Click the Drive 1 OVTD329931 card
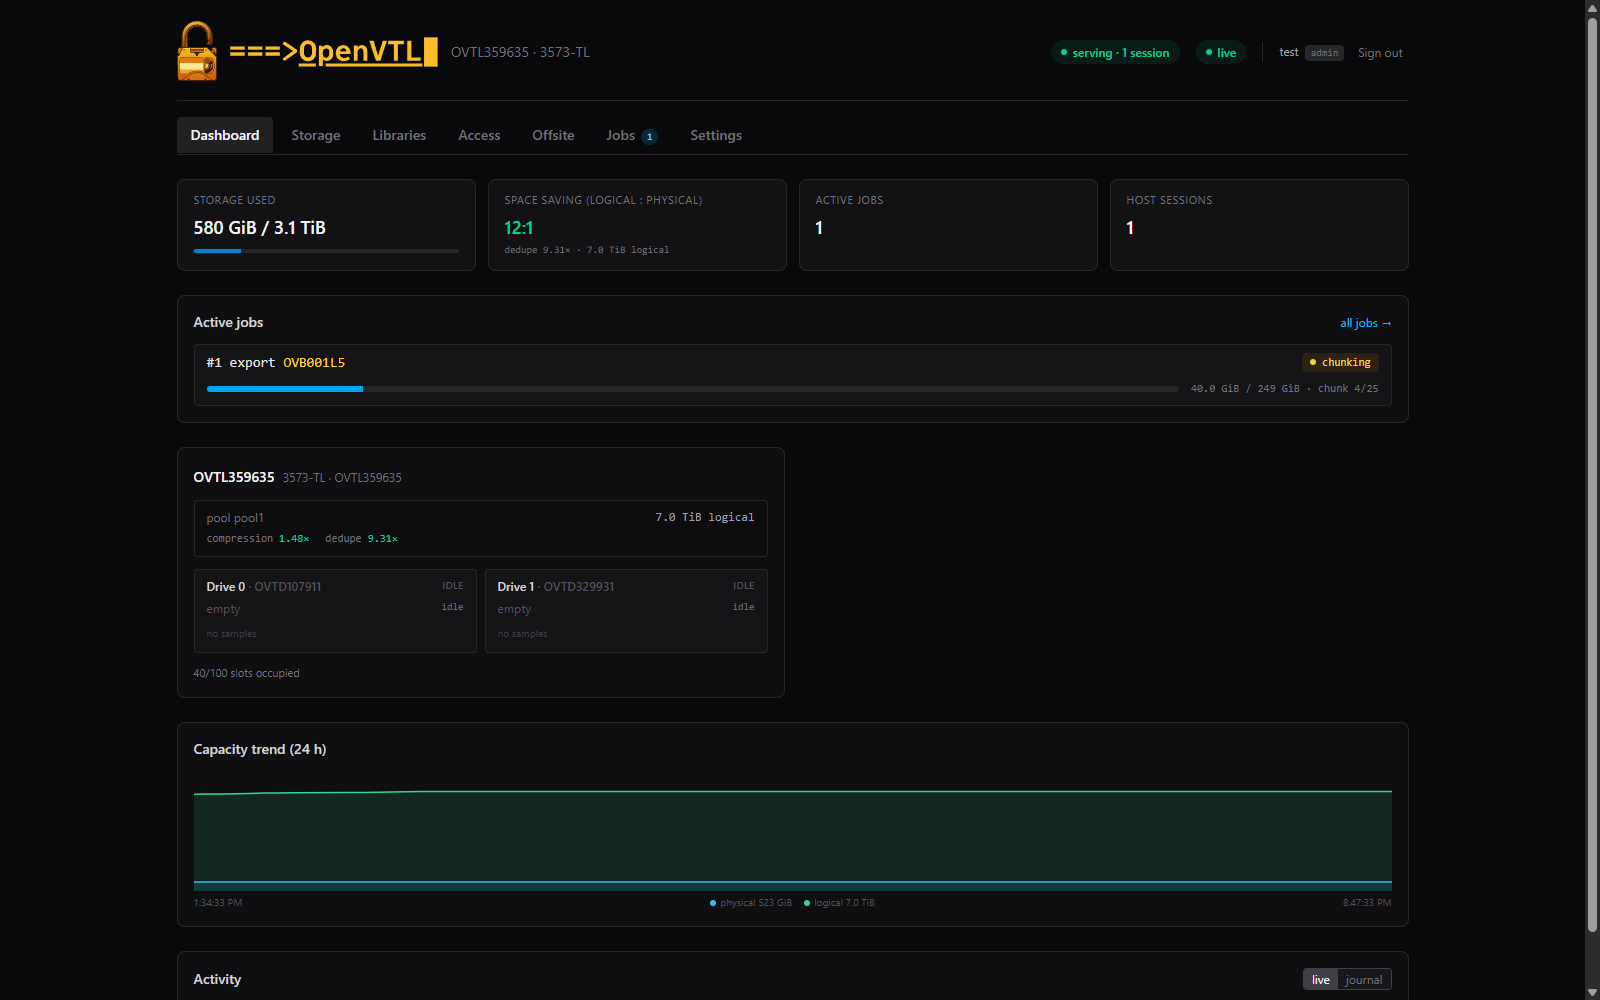The image size is (1600, 1000). point(626,611)
